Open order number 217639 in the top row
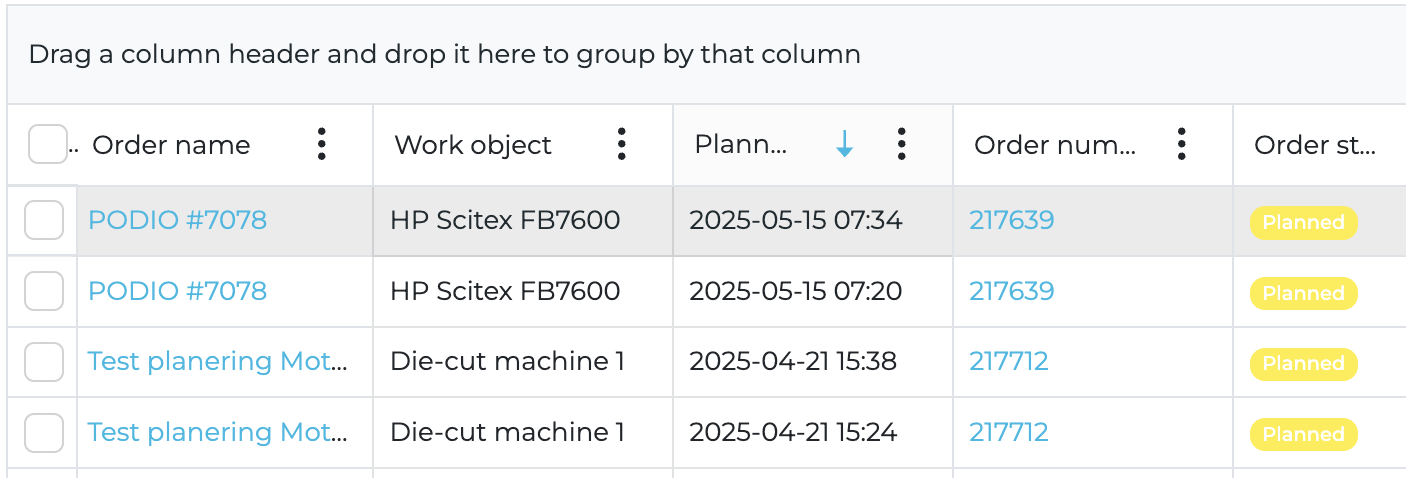This screenshot has height=478, width=1406. [1011, 220]
